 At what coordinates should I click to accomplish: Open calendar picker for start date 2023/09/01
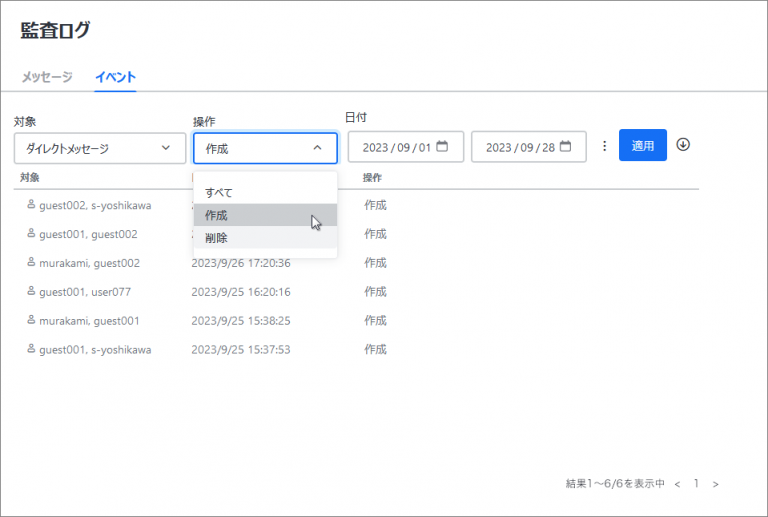click(442, 147)
